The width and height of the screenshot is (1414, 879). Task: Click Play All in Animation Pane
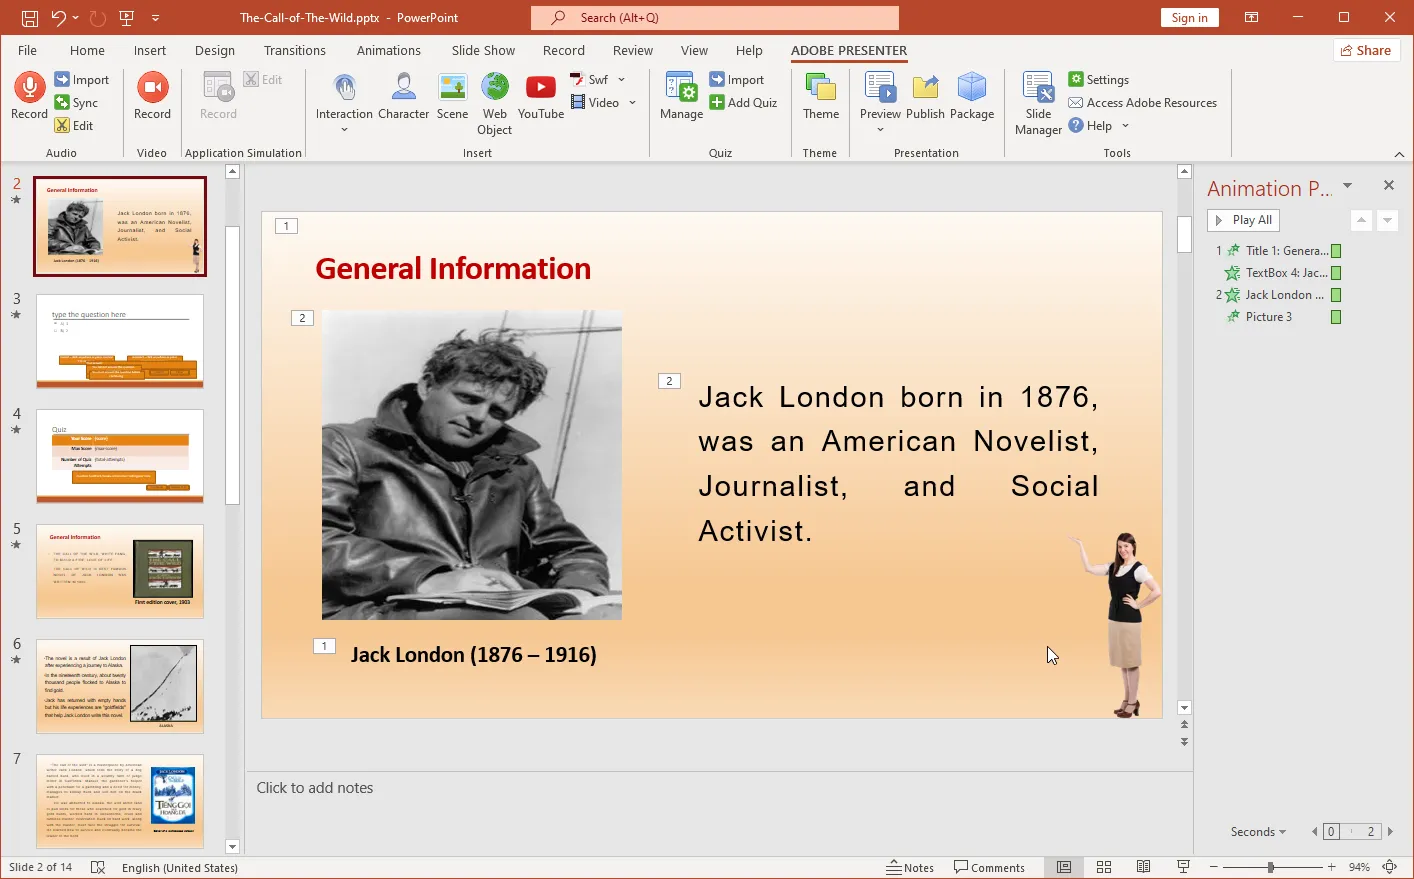(1242, 220)
